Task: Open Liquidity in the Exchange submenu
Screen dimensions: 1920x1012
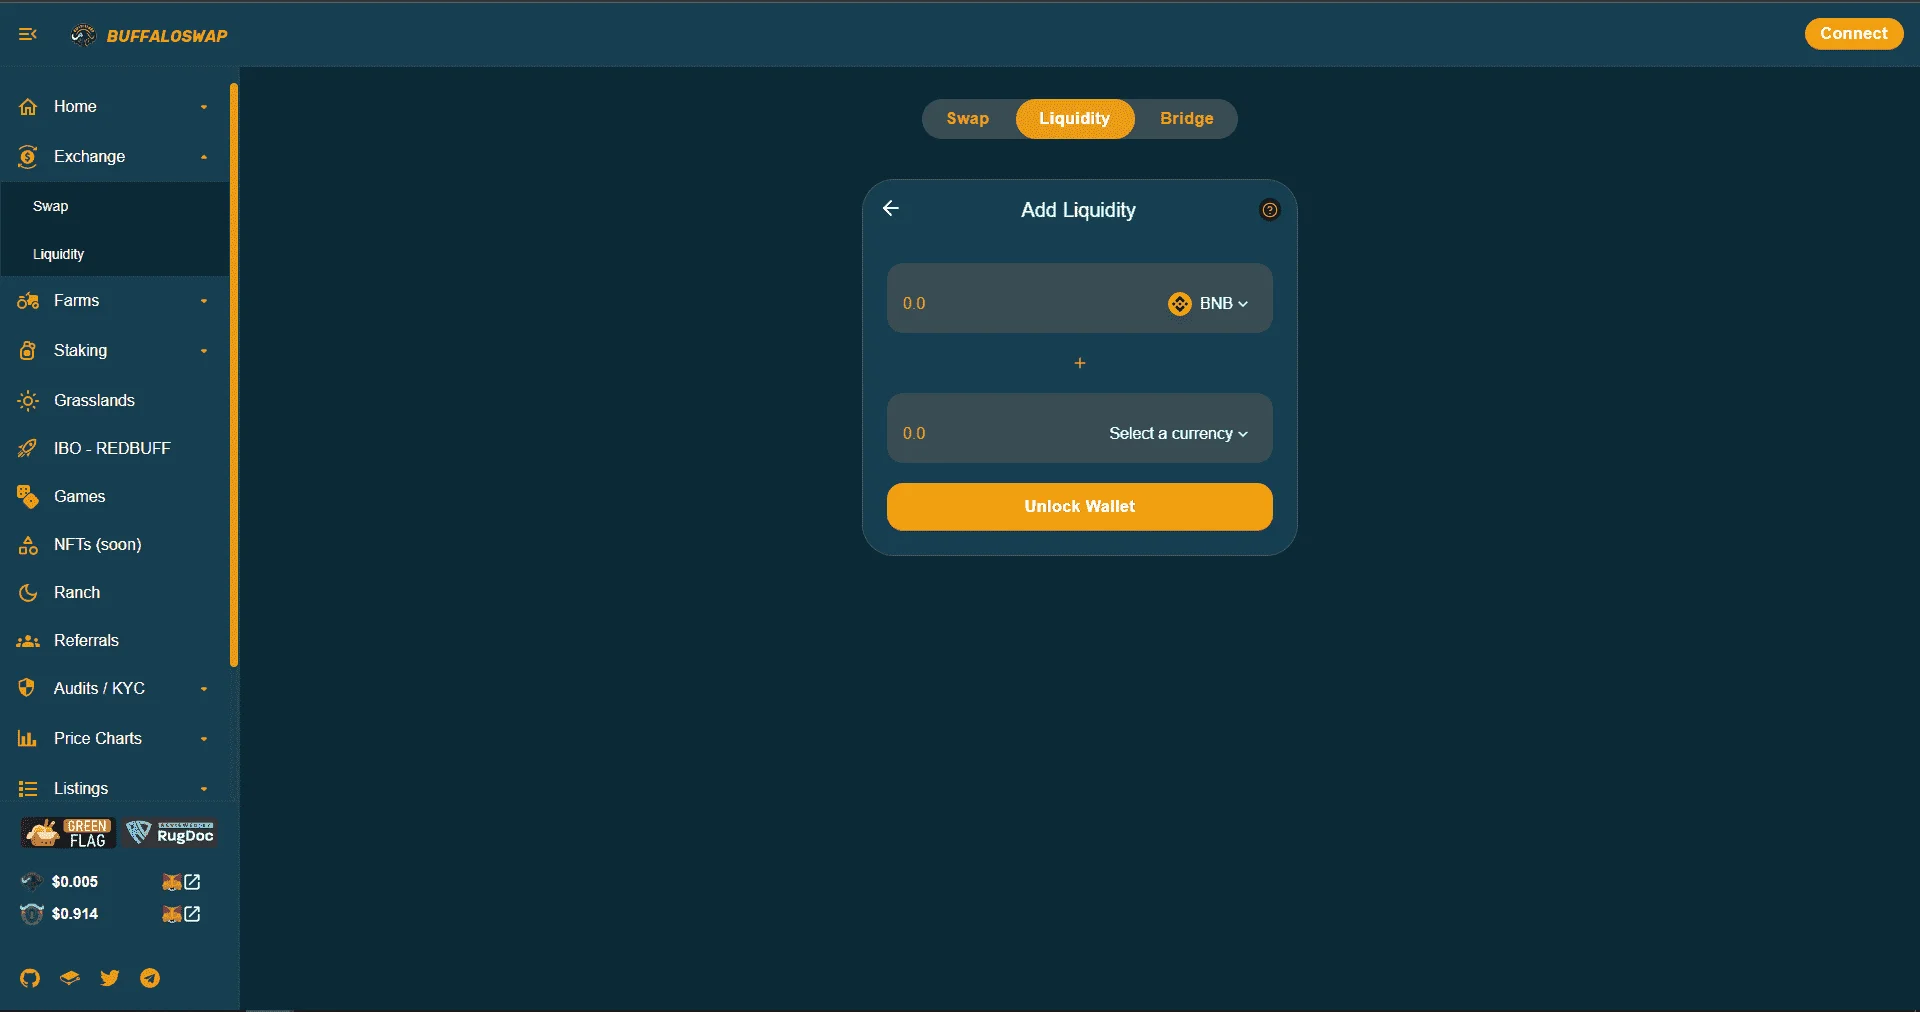Action: [115, 254]
